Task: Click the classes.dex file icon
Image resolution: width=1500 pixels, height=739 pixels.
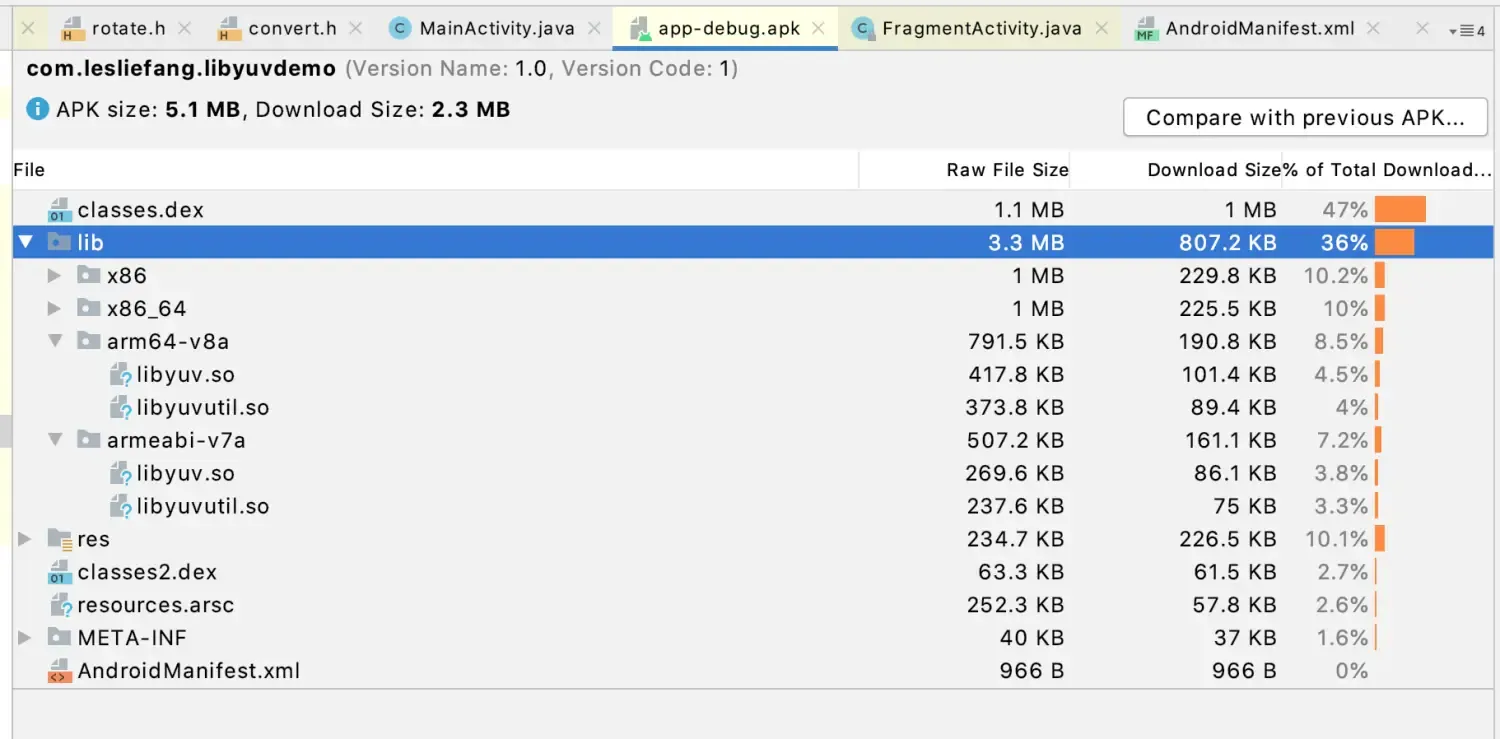Action: (x=59, y=210)
